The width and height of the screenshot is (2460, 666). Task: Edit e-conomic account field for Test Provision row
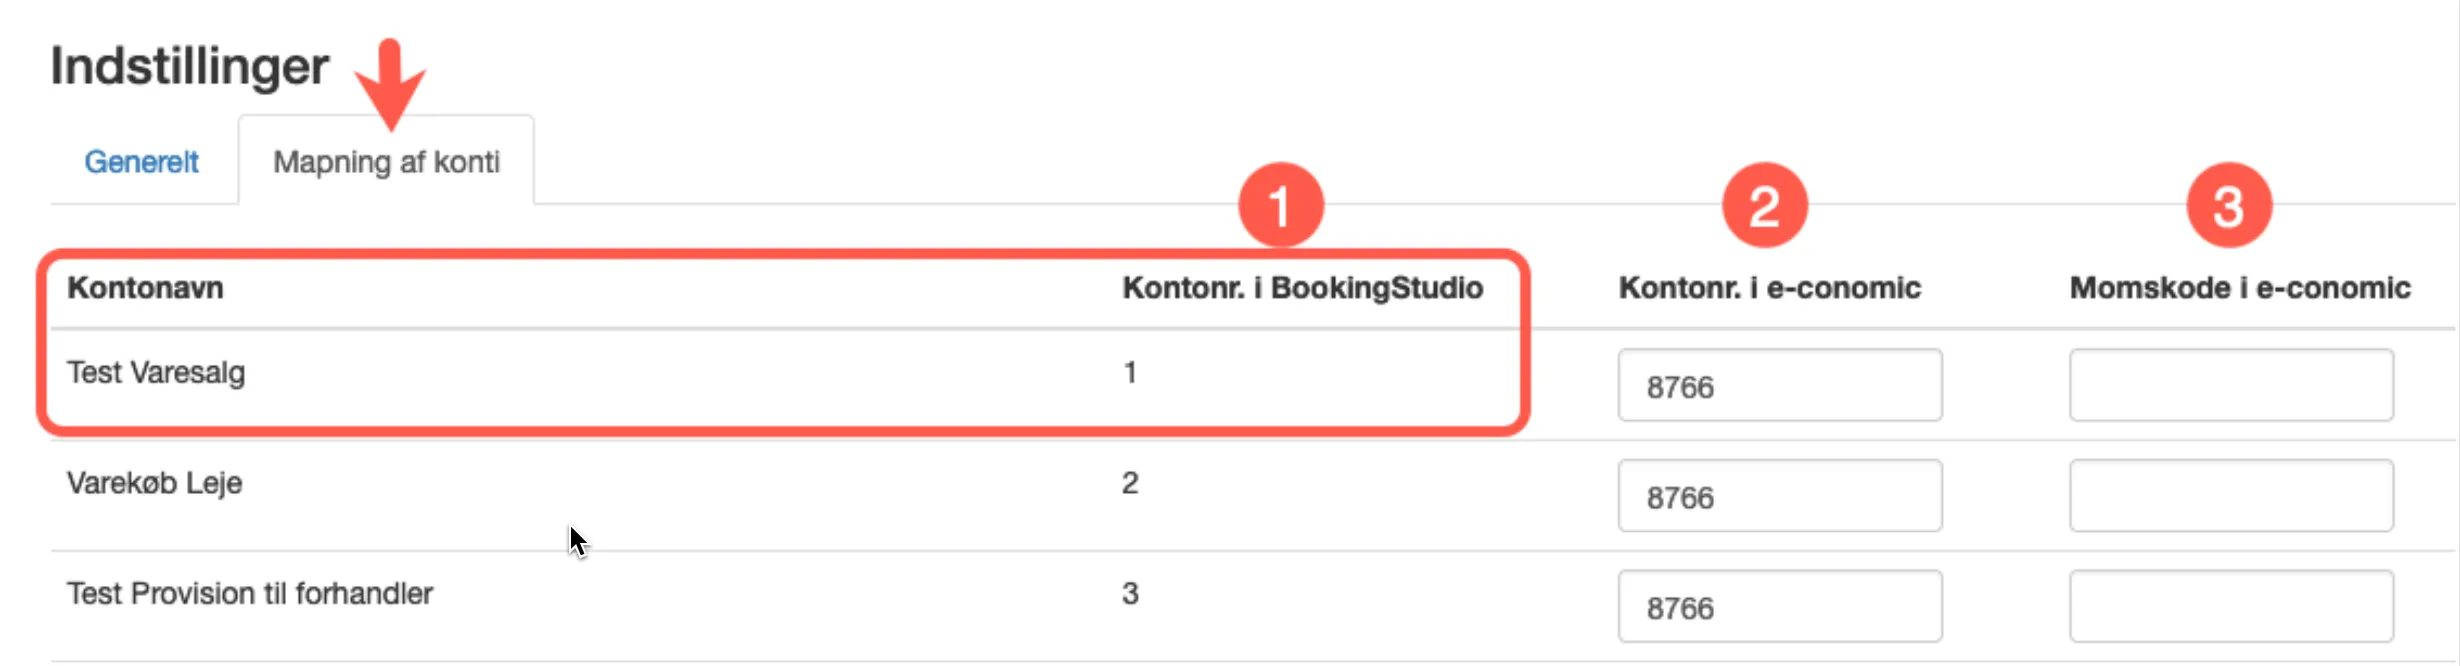(1779, 606)
